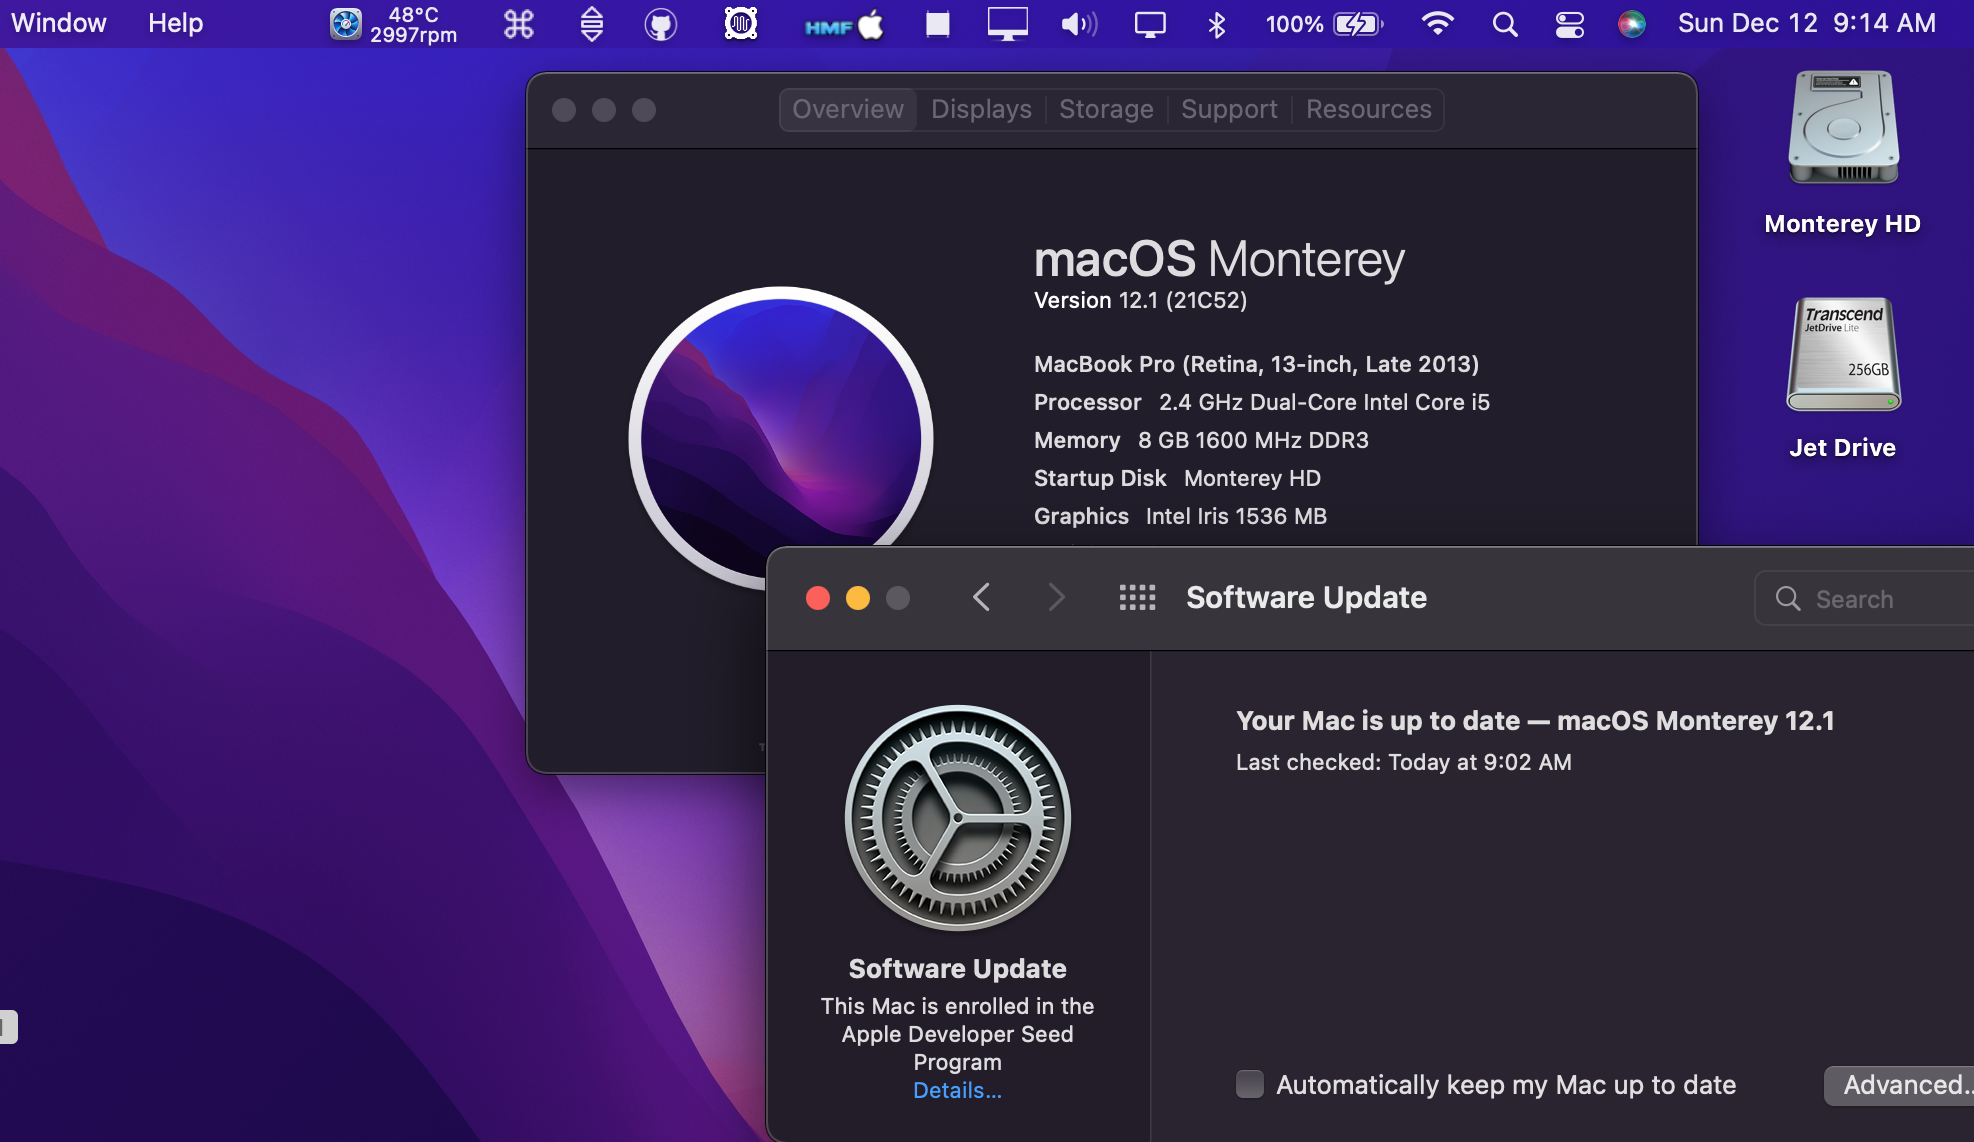Click the 100% battery status icon
Viewport: 1974px width, 1142px height.
(1324, 24)
